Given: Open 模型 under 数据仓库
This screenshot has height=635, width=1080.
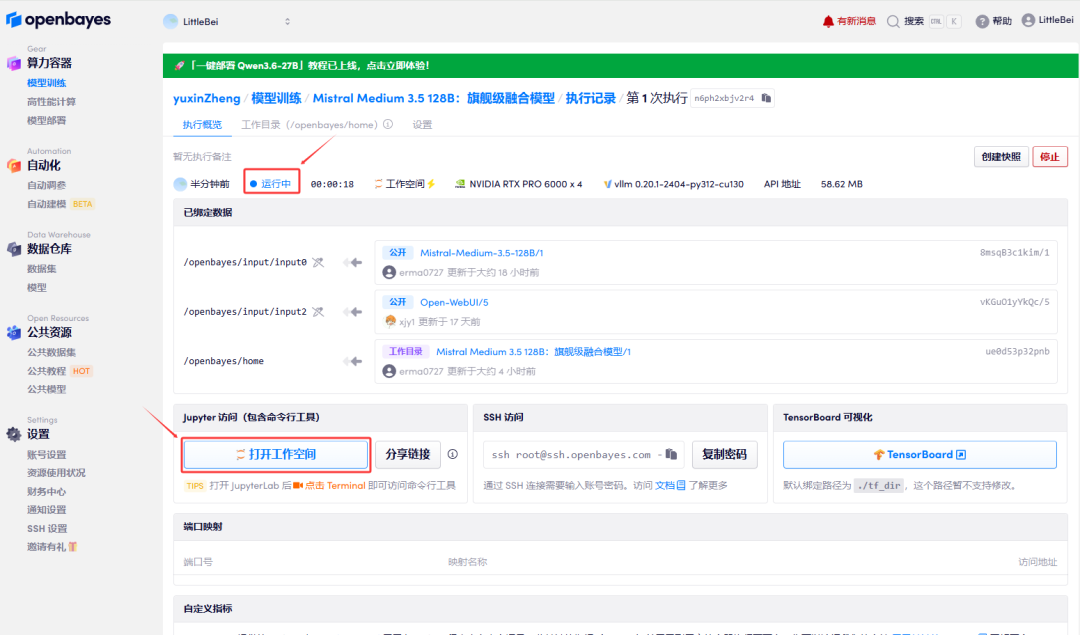Looking at the screenshot, I should tap(37, 287).
